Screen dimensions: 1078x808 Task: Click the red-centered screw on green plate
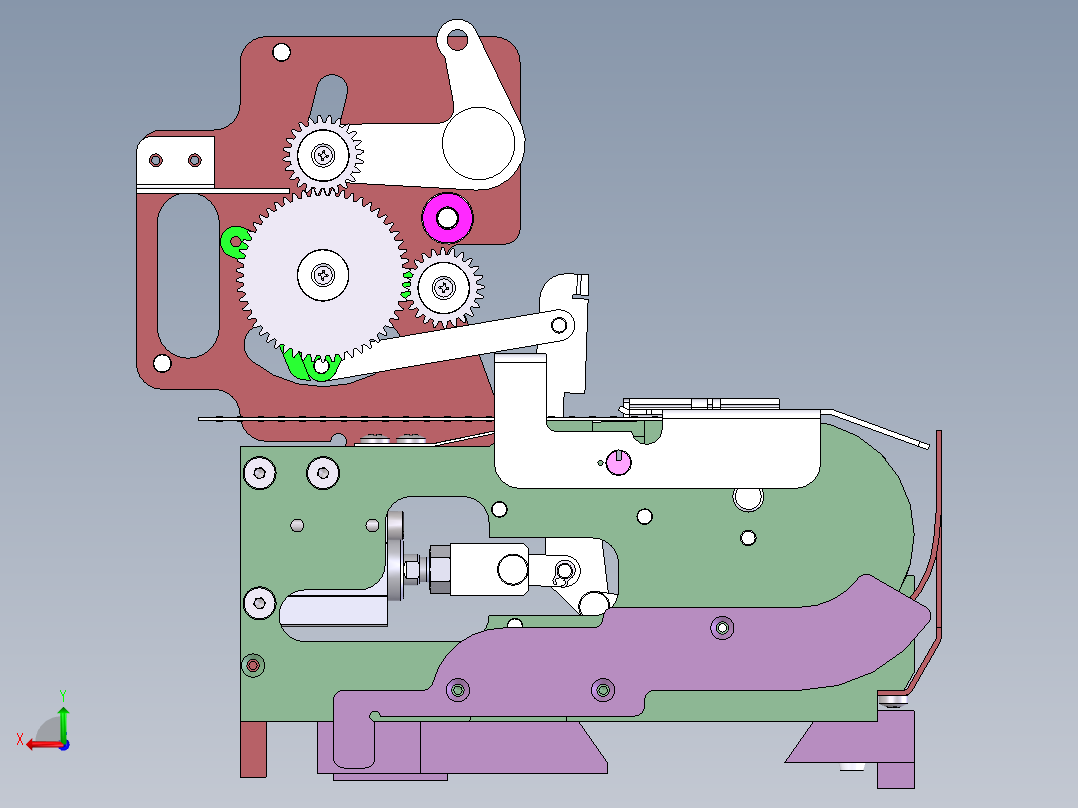[x=253, y=665]
